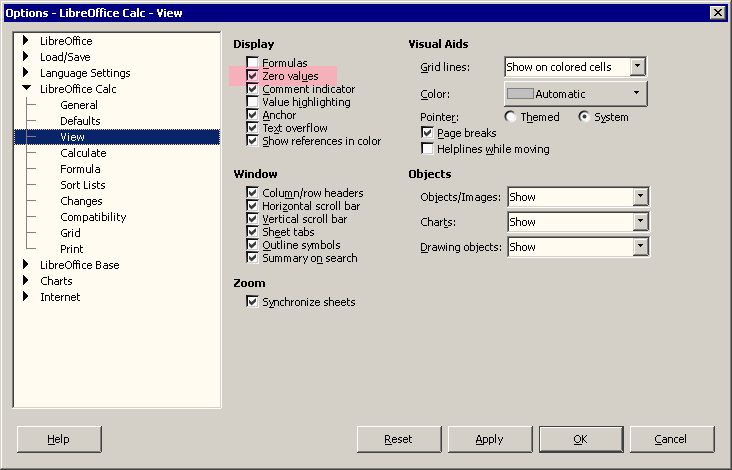Select the View tree item
Screen dimensions: 732x470
(x=72, y=137)
